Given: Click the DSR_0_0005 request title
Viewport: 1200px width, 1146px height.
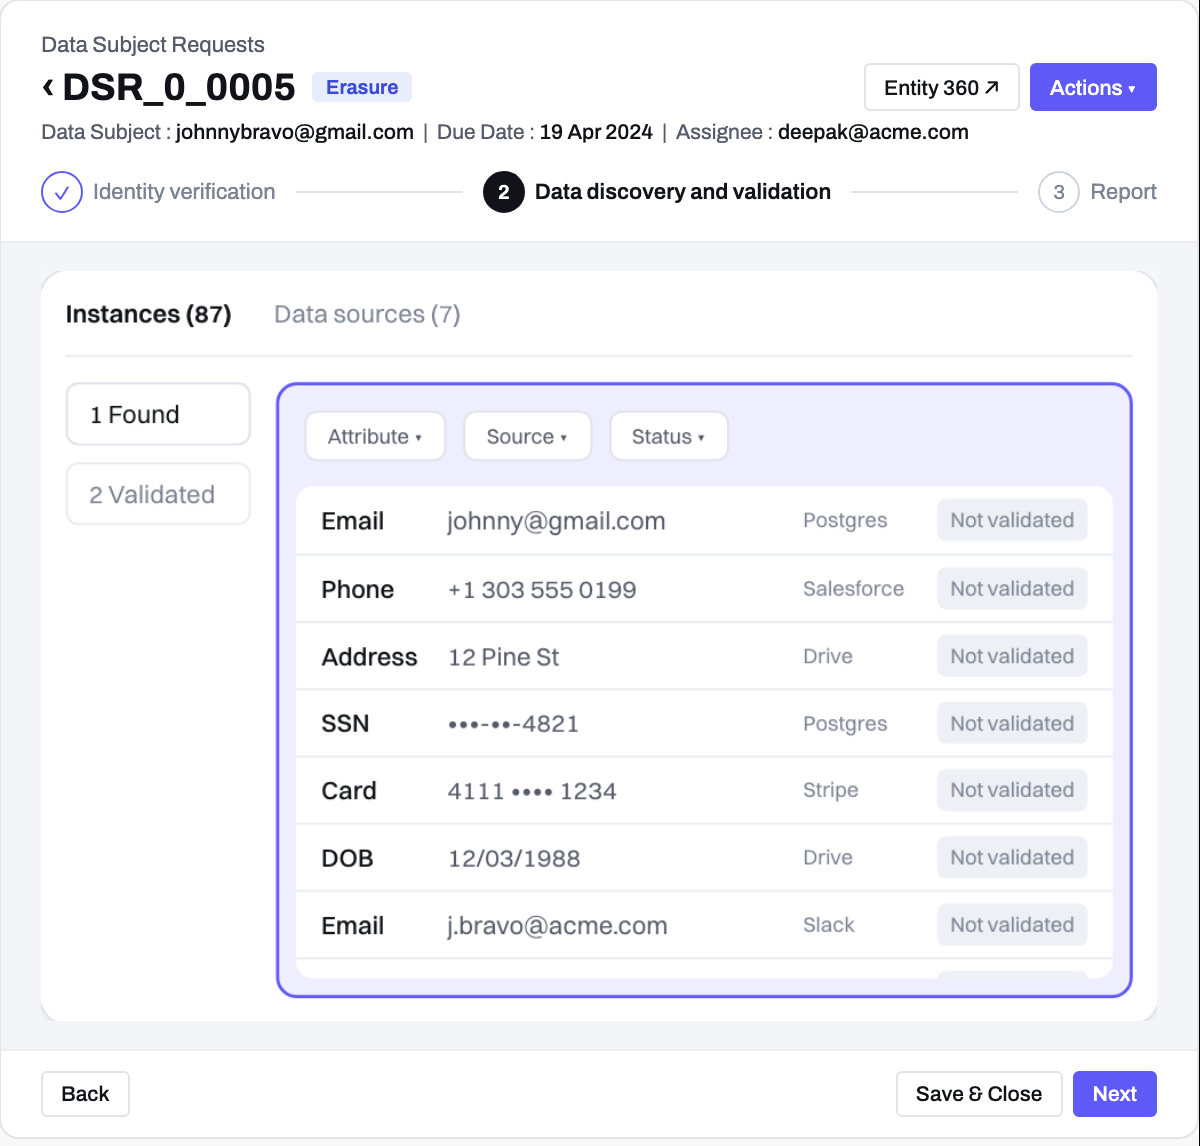Looking at the screenshot, I should click(x=179, y=87).
